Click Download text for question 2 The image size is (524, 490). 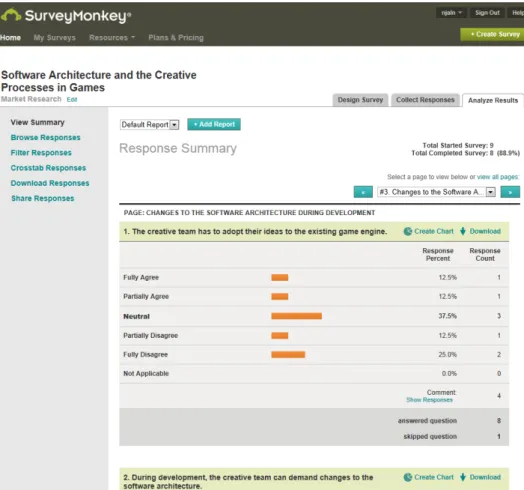click(x=485, y=477)
